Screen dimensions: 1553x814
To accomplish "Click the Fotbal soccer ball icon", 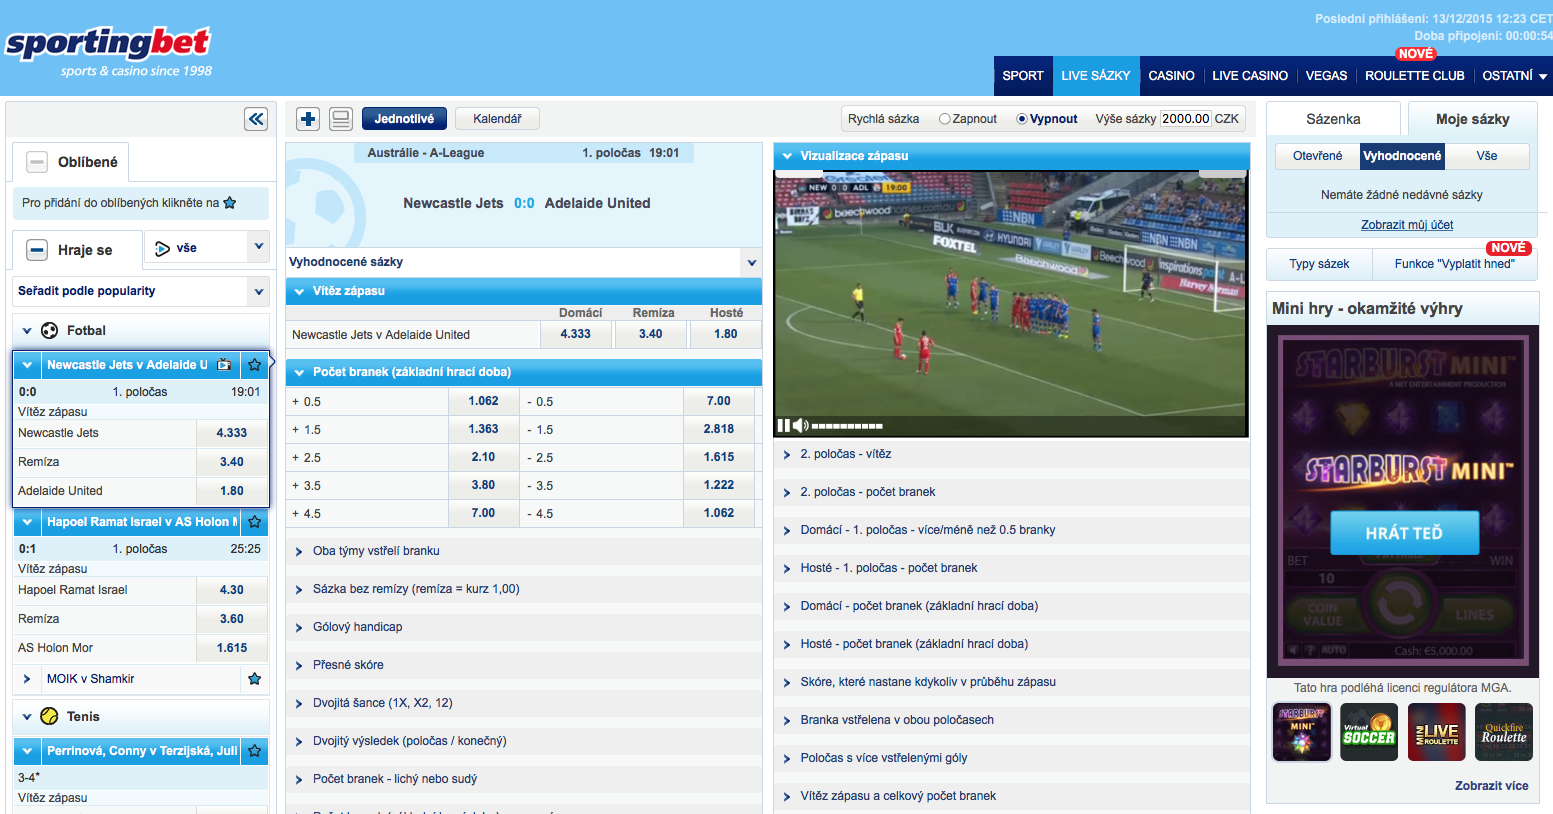I will (49, 330).
